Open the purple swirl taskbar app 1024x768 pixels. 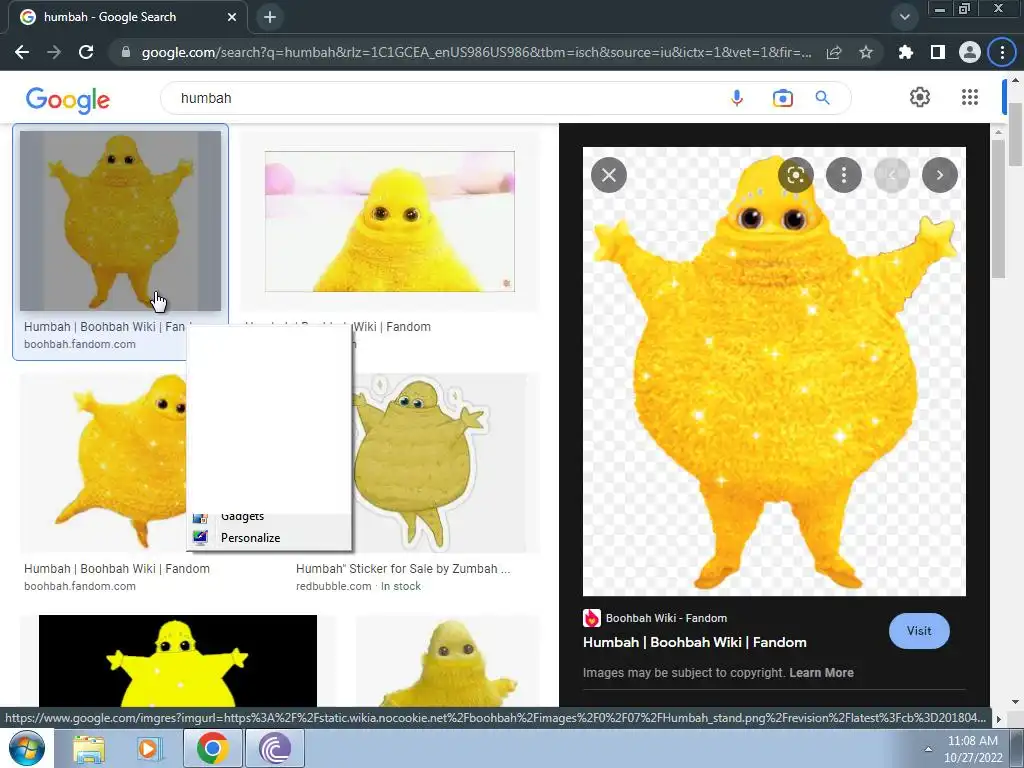coord(274,748)
